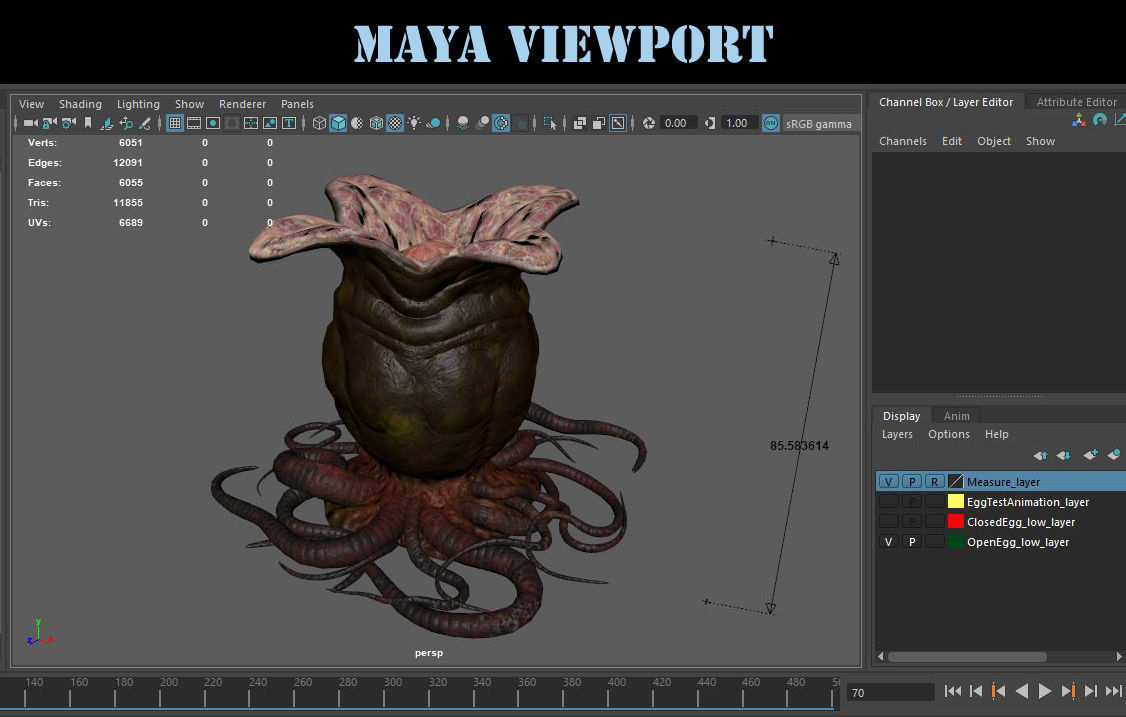Click the Gamma contrast icon
The height and width of the screenshot is (717, 1126).
[709, 123]
